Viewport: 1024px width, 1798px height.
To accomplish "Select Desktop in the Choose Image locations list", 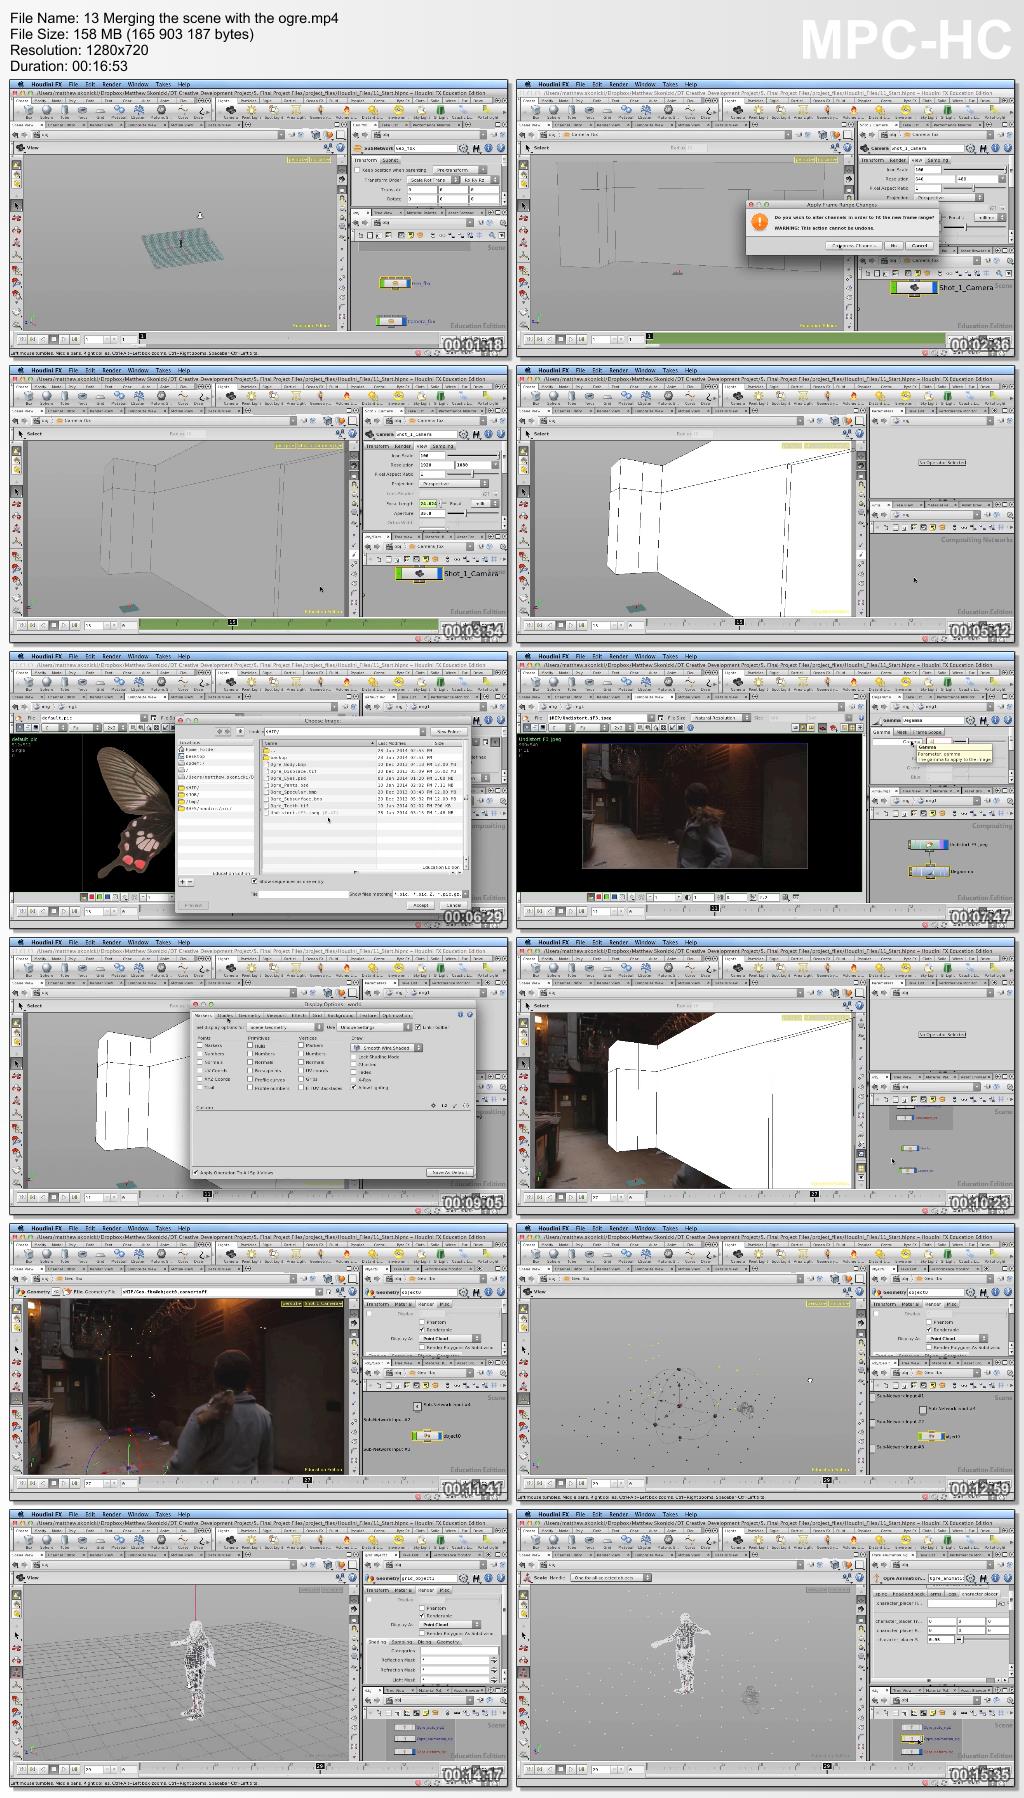I will click(192, 756).
